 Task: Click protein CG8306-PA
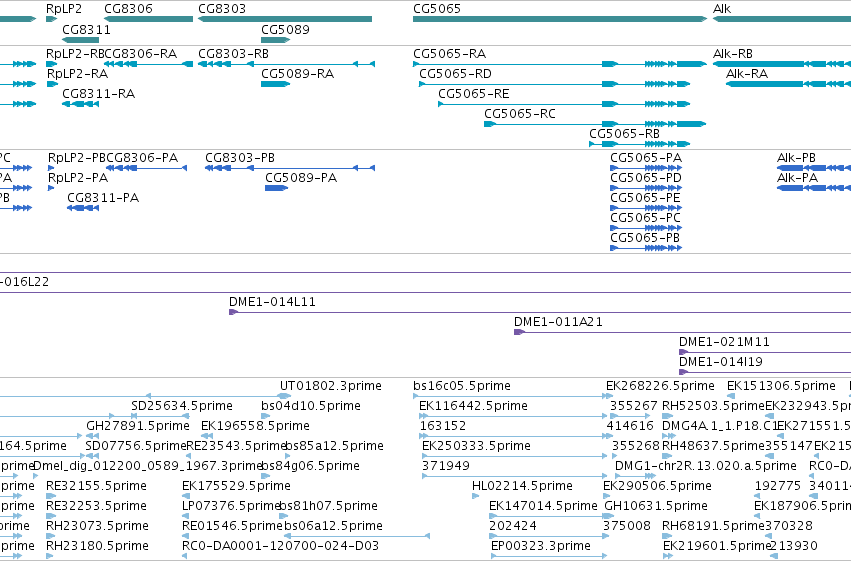coord(147,168)
